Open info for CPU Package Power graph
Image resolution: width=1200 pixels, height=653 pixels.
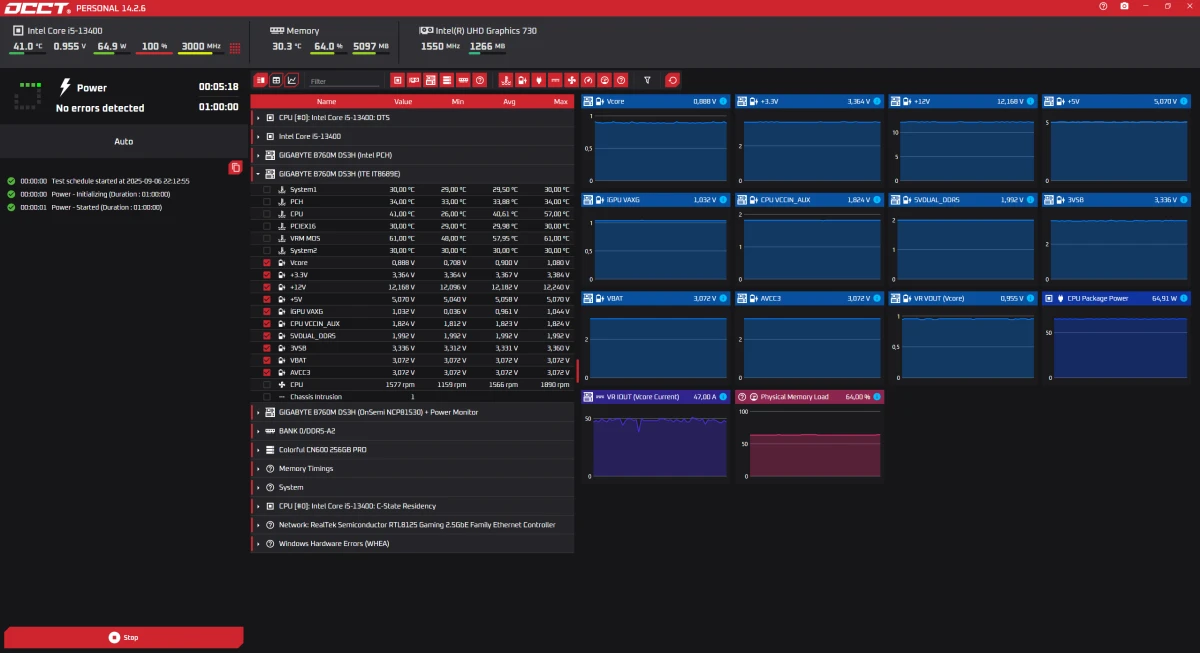click(x=1183, y=298)
